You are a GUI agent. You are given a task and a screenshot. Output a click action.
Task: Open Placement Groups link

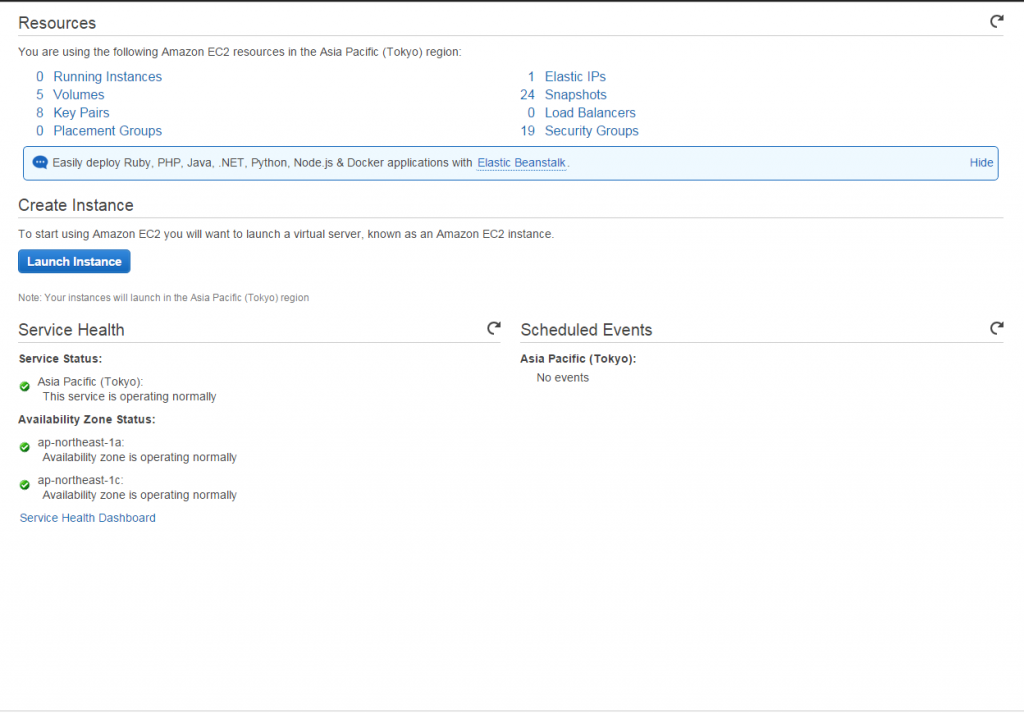pos(107,131)
